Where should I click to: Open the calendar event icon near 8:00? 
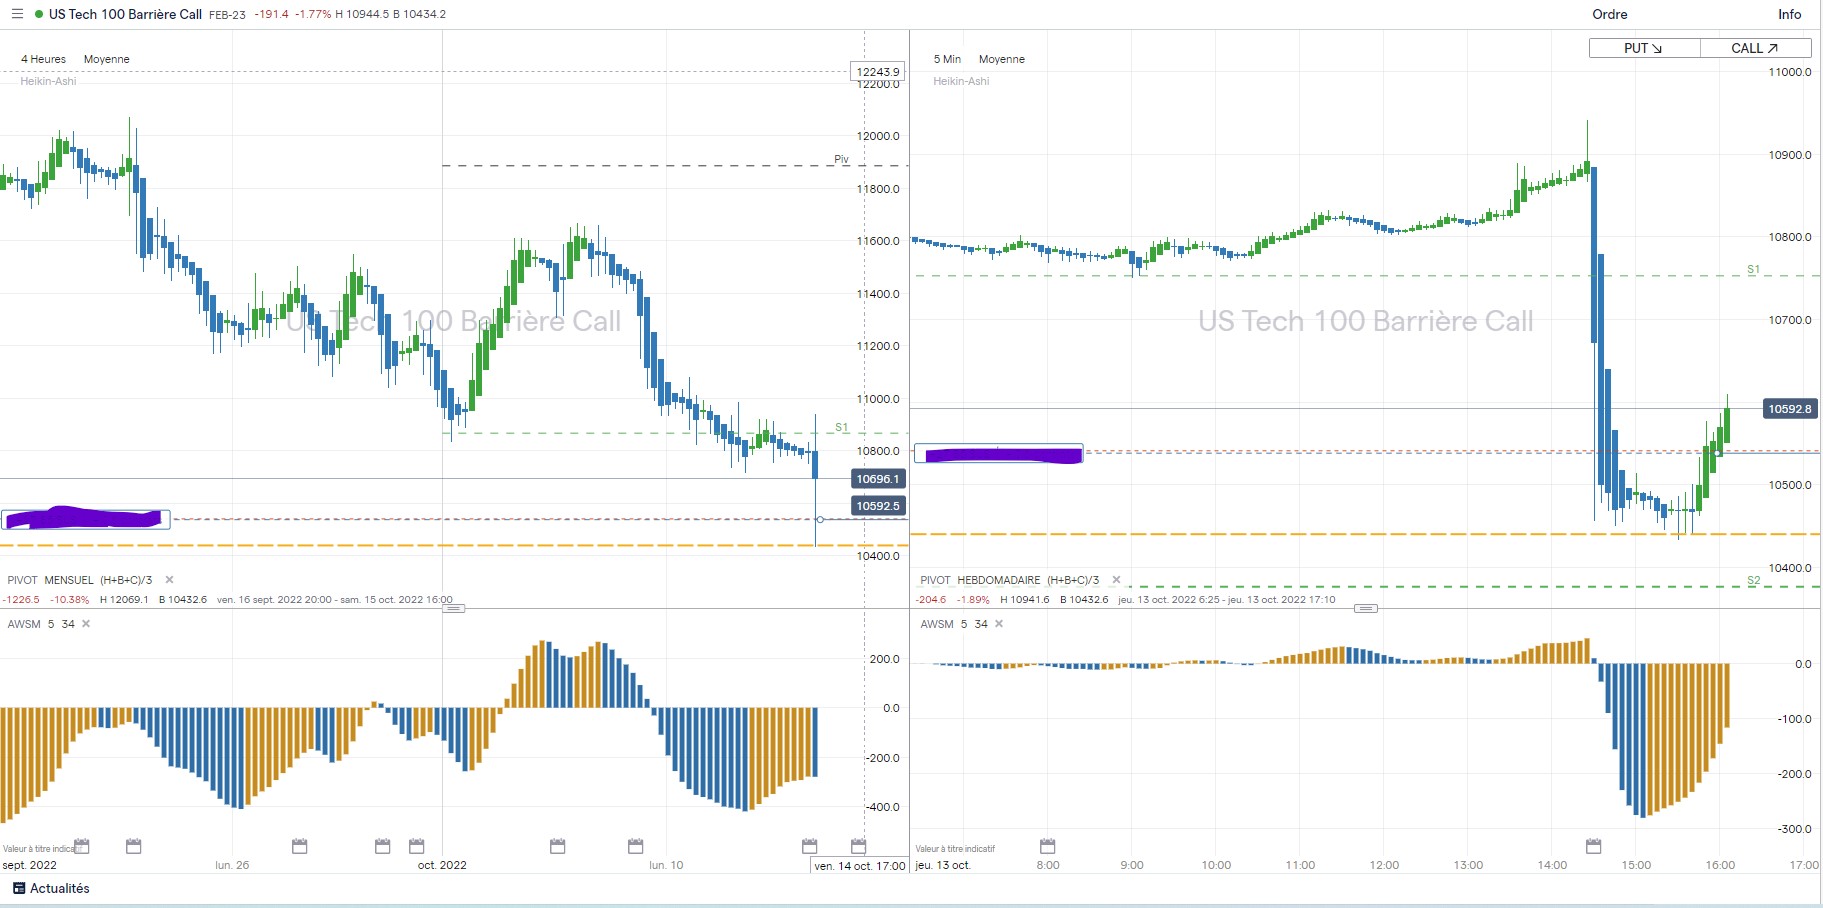pos(1047,846)
